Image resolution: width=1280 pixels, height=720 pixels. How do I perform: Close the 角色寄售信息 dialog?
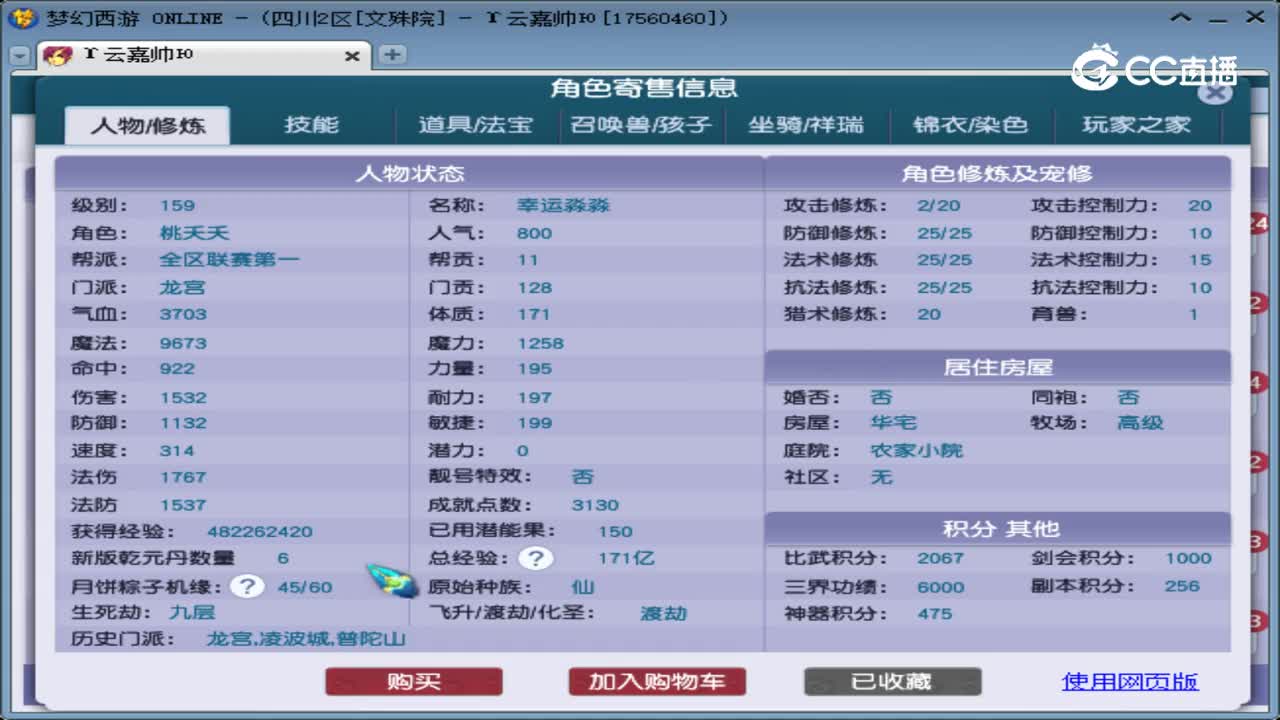pos(1214,94)
